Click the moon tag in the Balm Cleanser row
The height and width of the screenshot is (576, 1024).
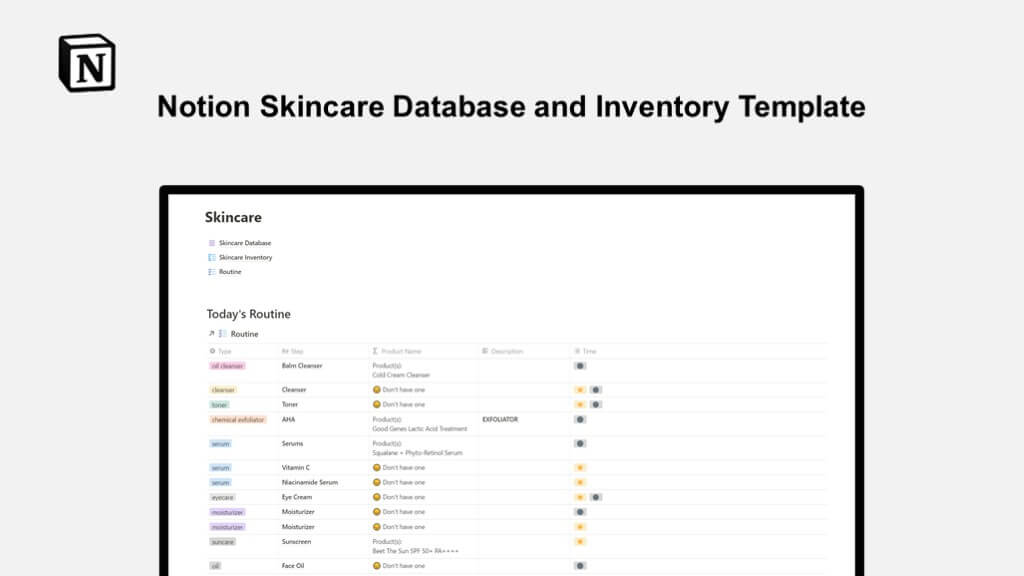580,366
